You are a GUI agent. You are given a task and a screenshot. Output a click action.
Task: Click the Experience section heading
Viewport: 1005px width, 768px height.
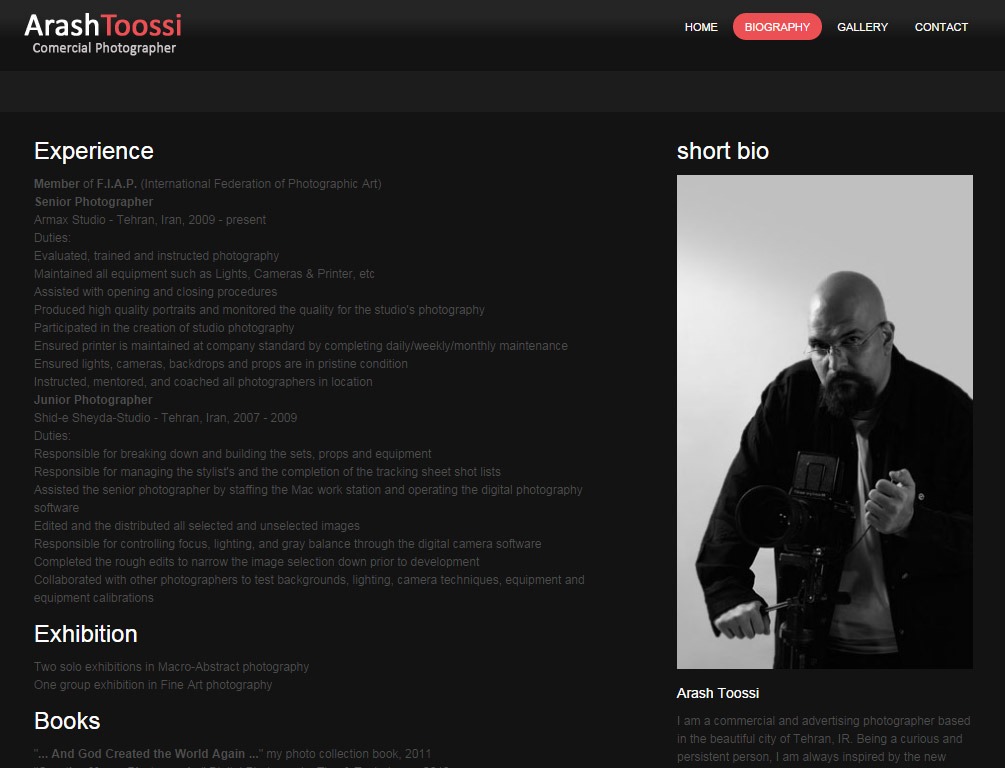tap(94, 151)
